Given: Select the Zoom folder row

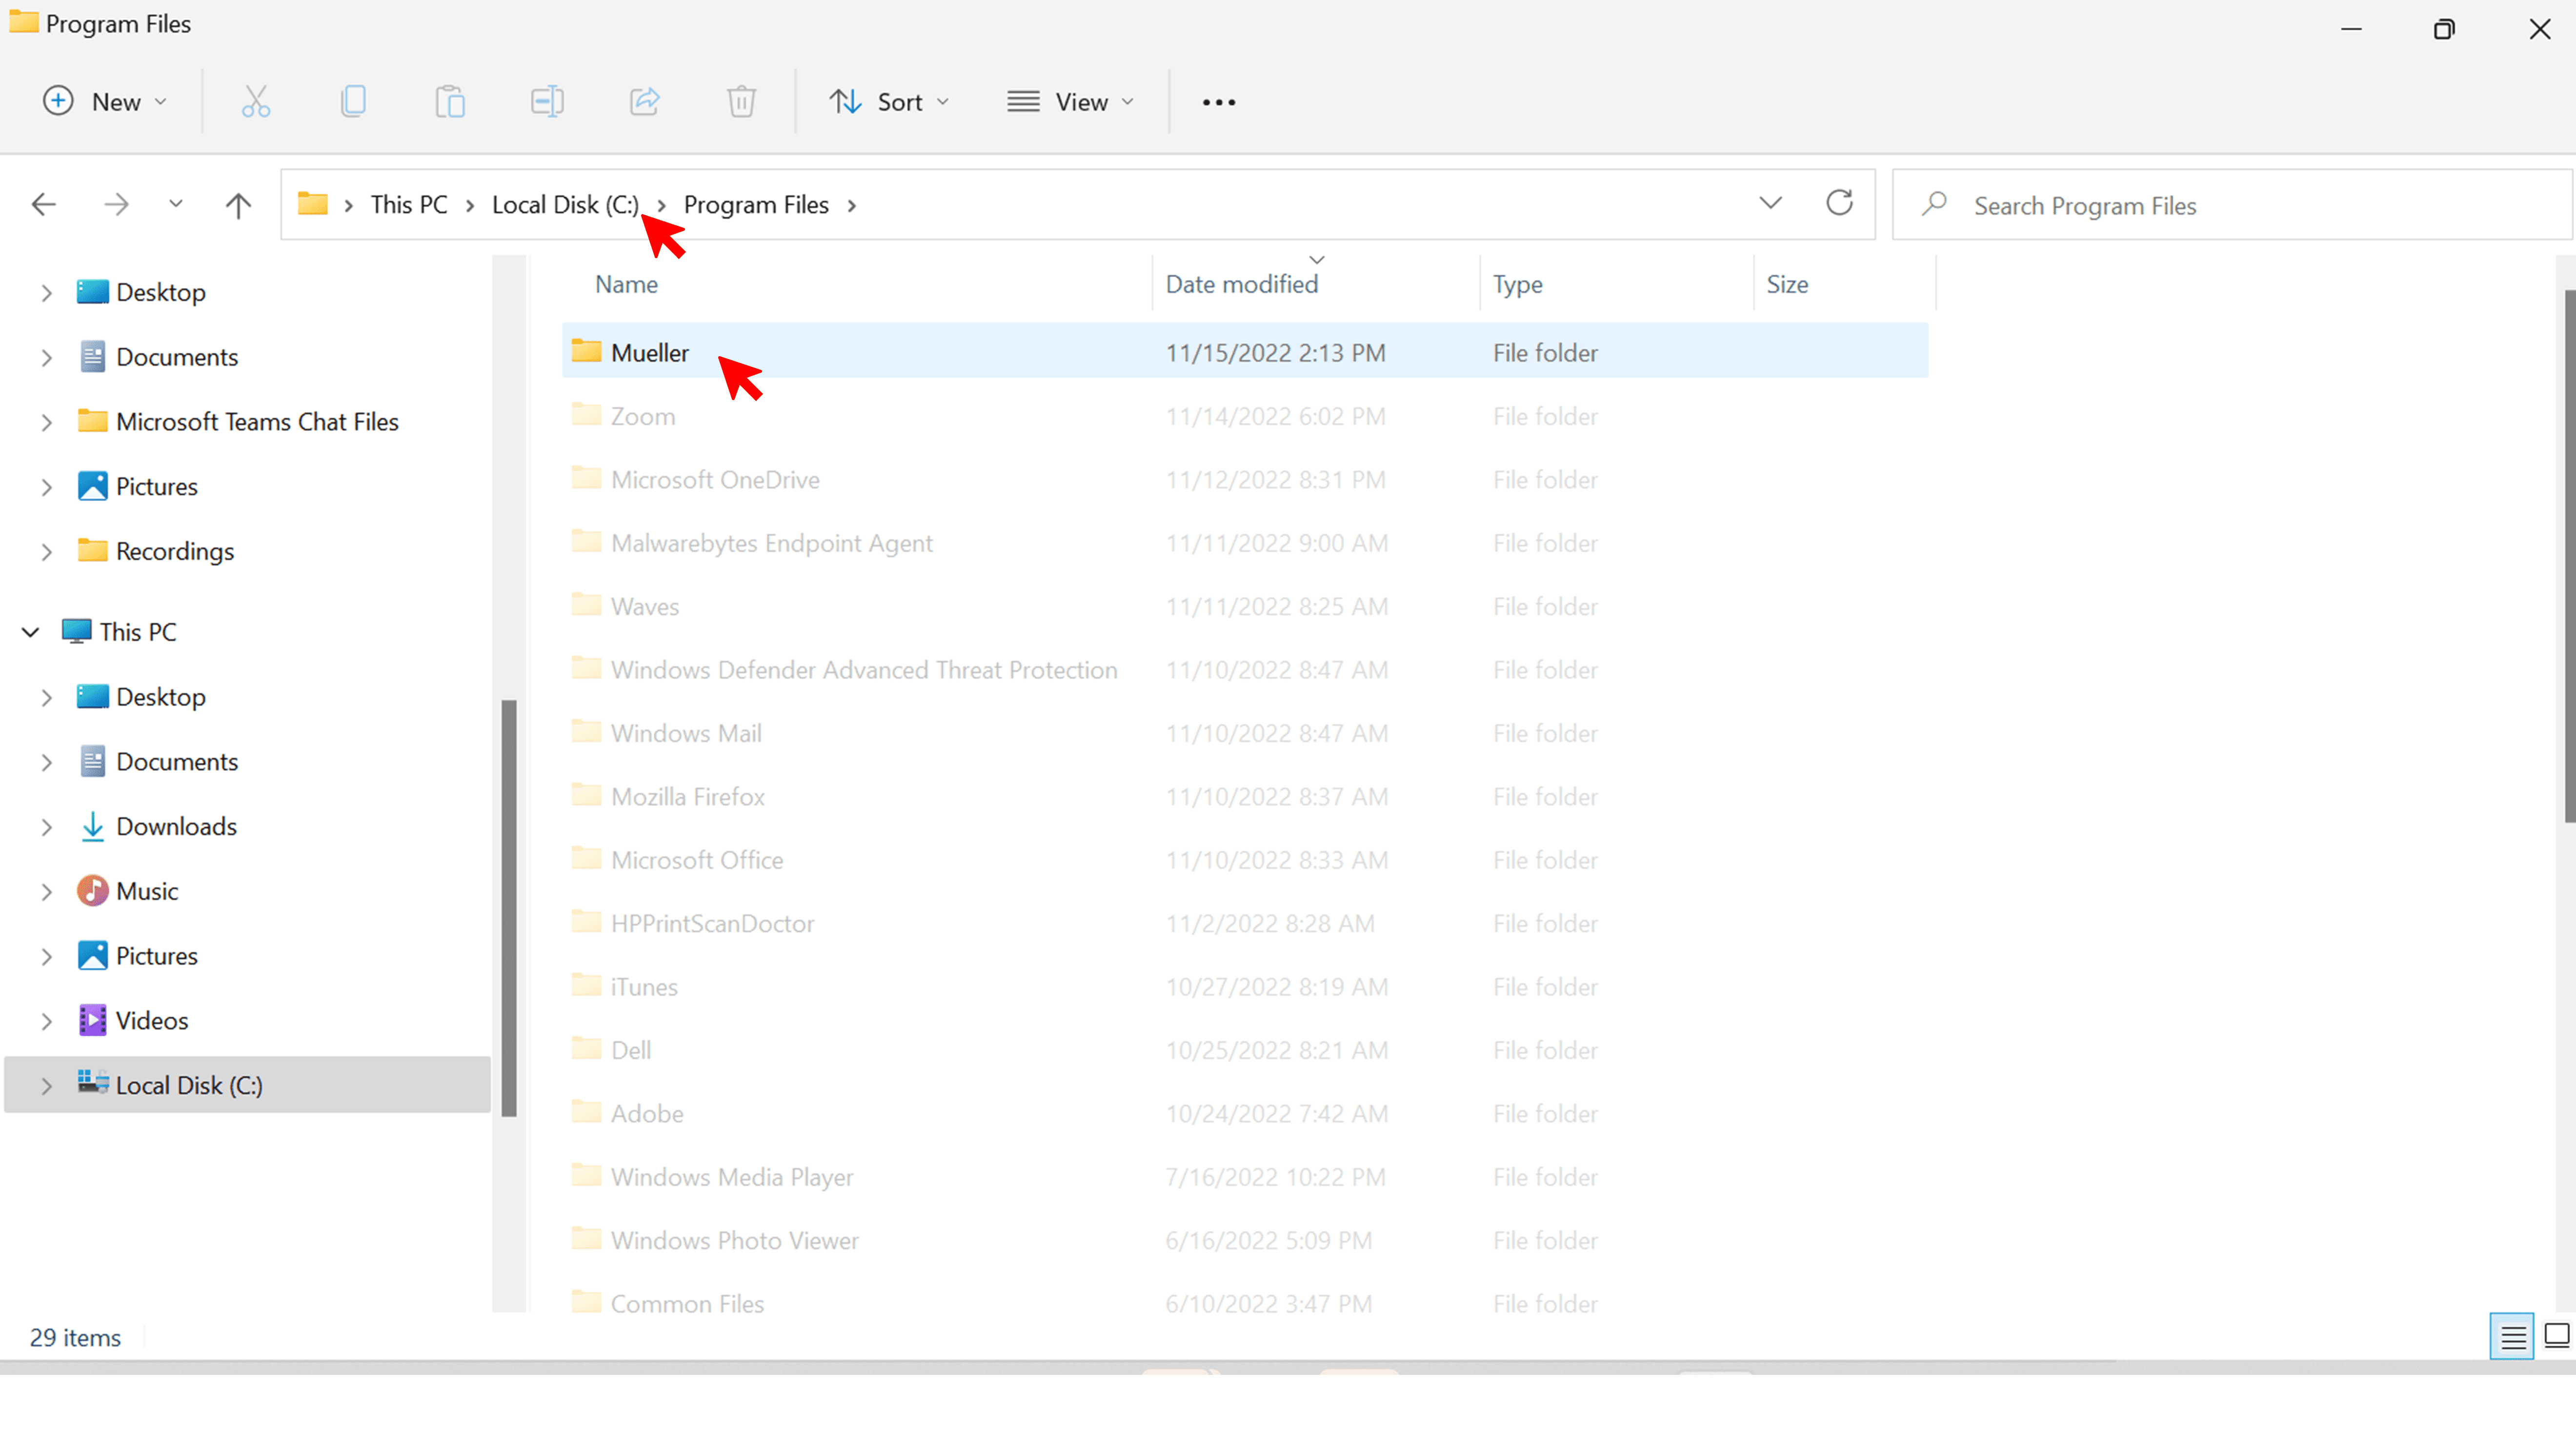Looking at the screenshot, I should 1245,416.
